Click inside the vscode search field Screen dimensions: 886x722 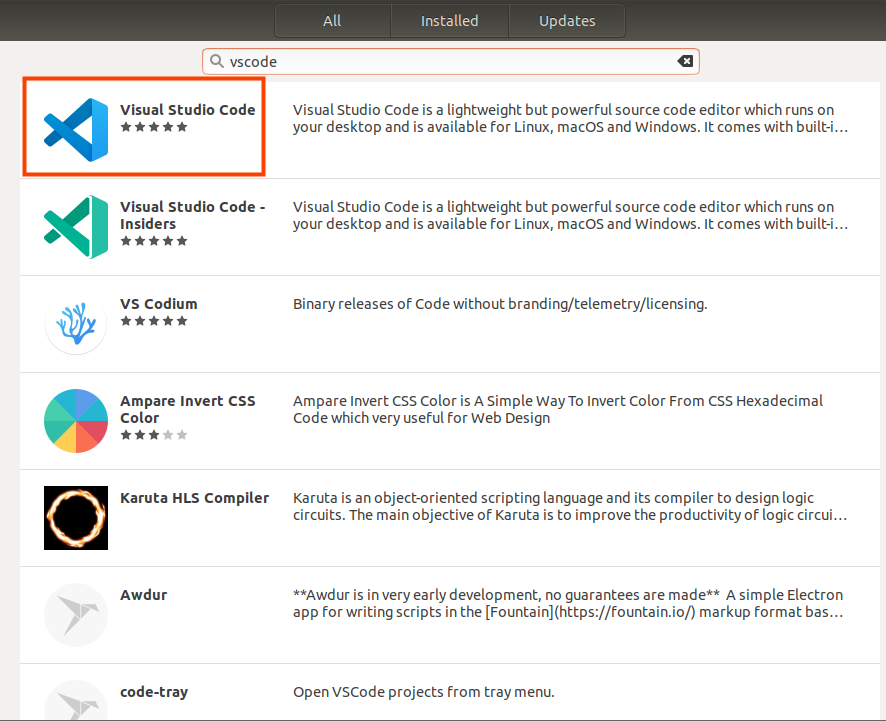click(x=450, y=61)
